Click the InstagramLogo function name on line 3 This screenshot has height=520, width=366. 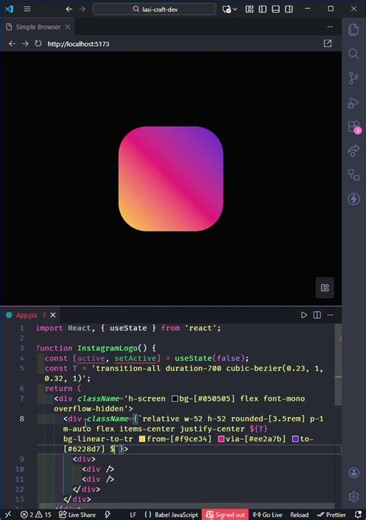pyautogui.click(x=107, y=348)
